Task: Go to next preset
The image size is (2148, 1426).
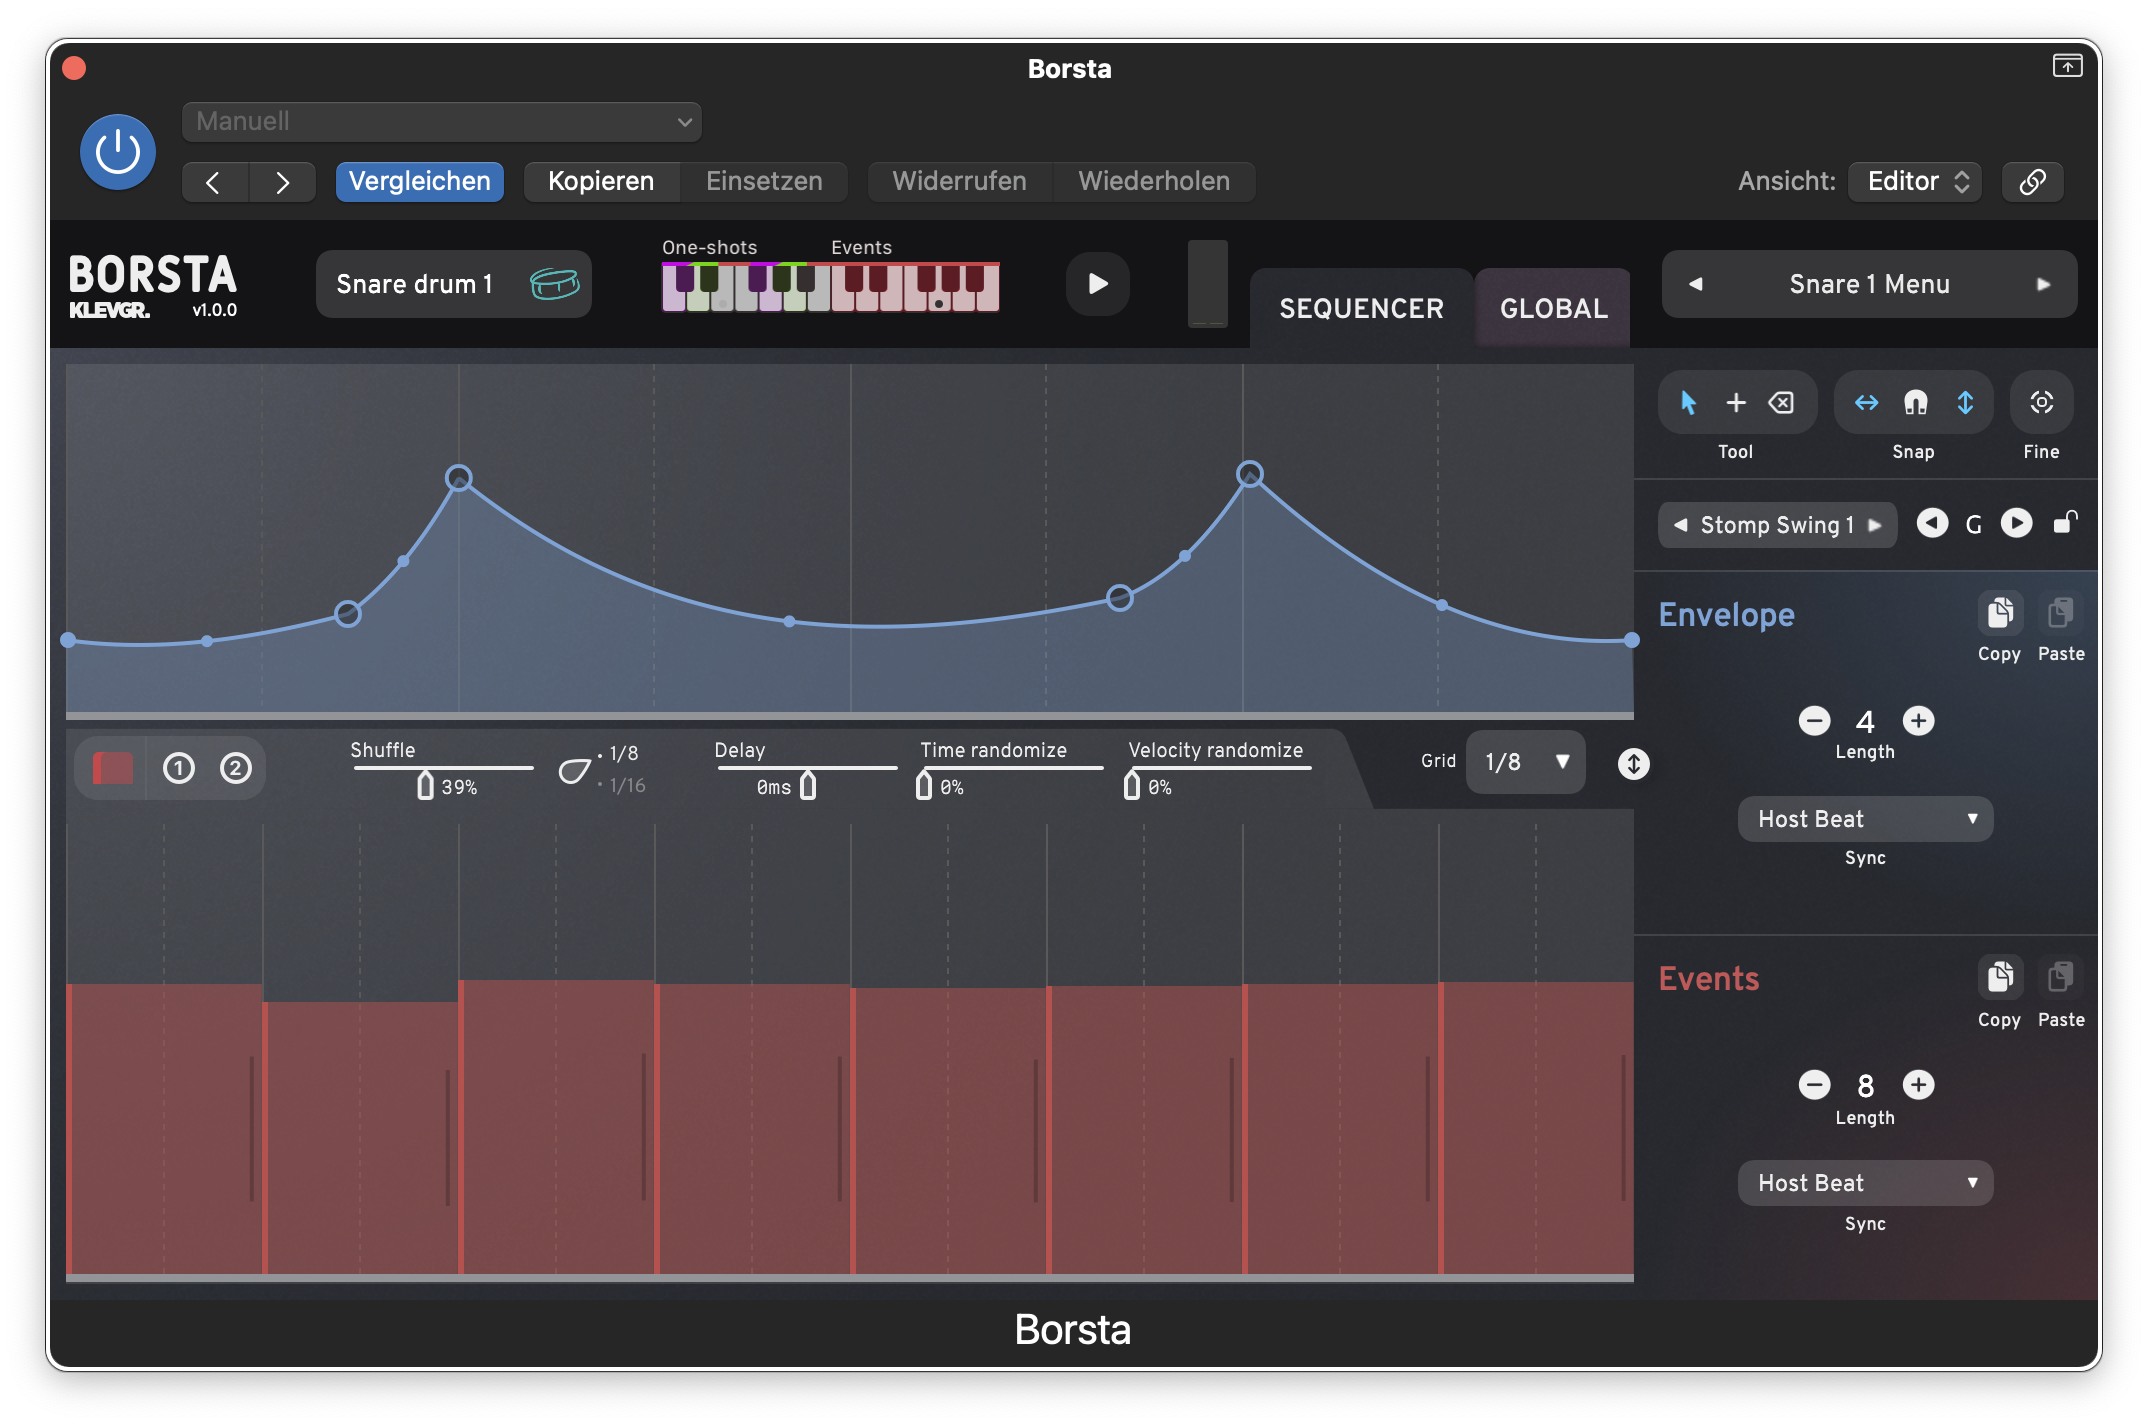Action: [282, 182]
